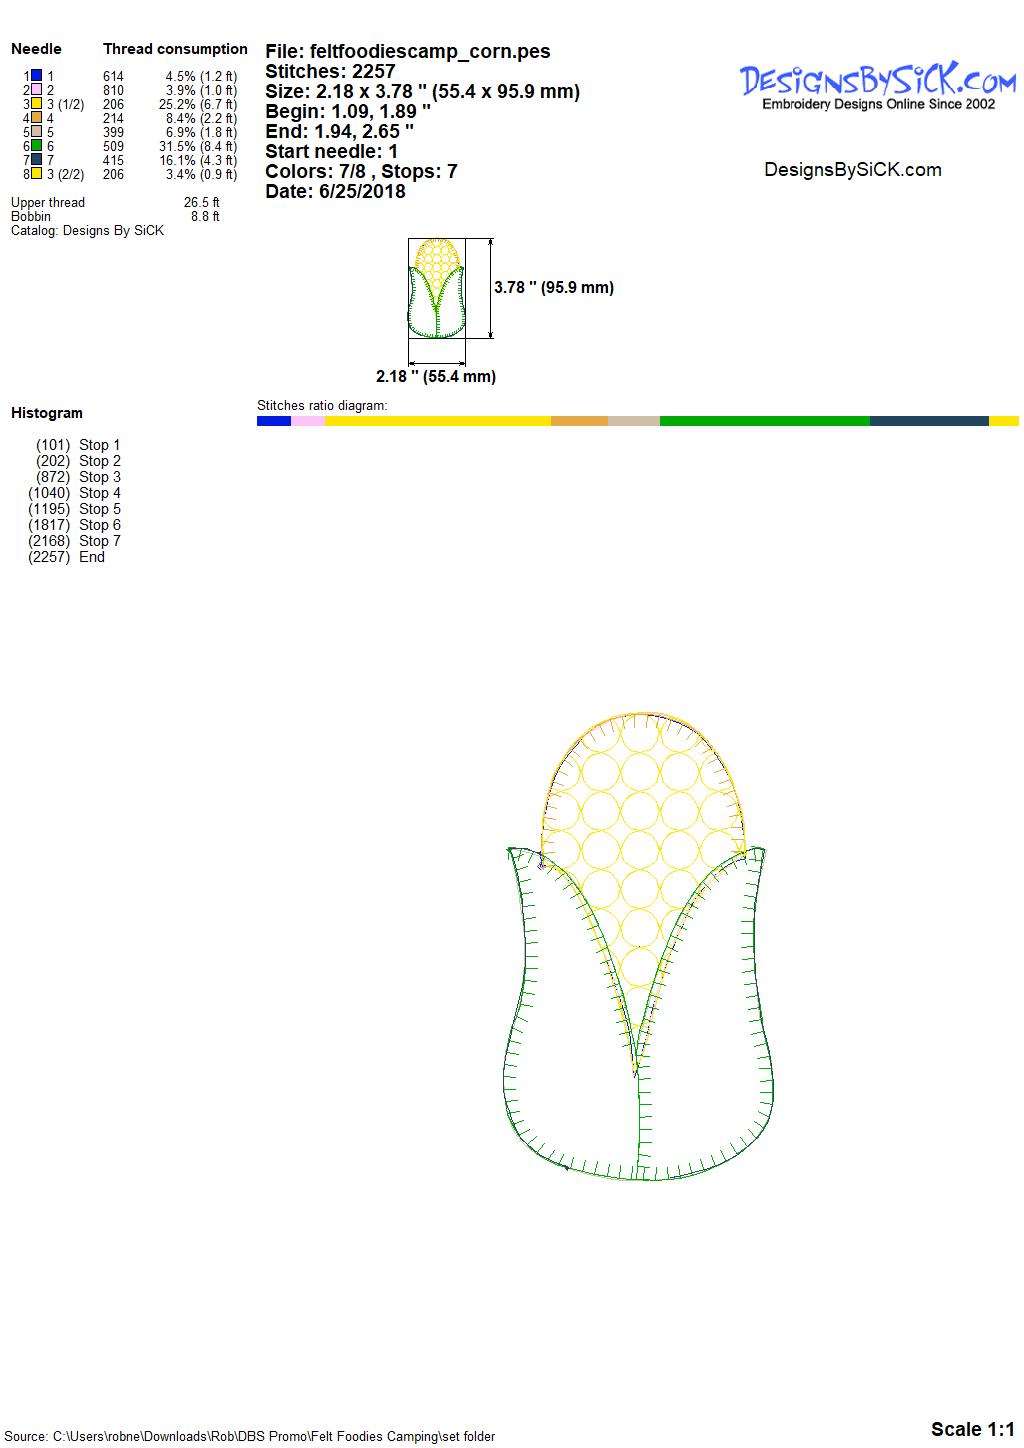The image size is (1024, 1448).
Task: Click the Scale 1:1 label
Action: click(x=972, y=1429)
